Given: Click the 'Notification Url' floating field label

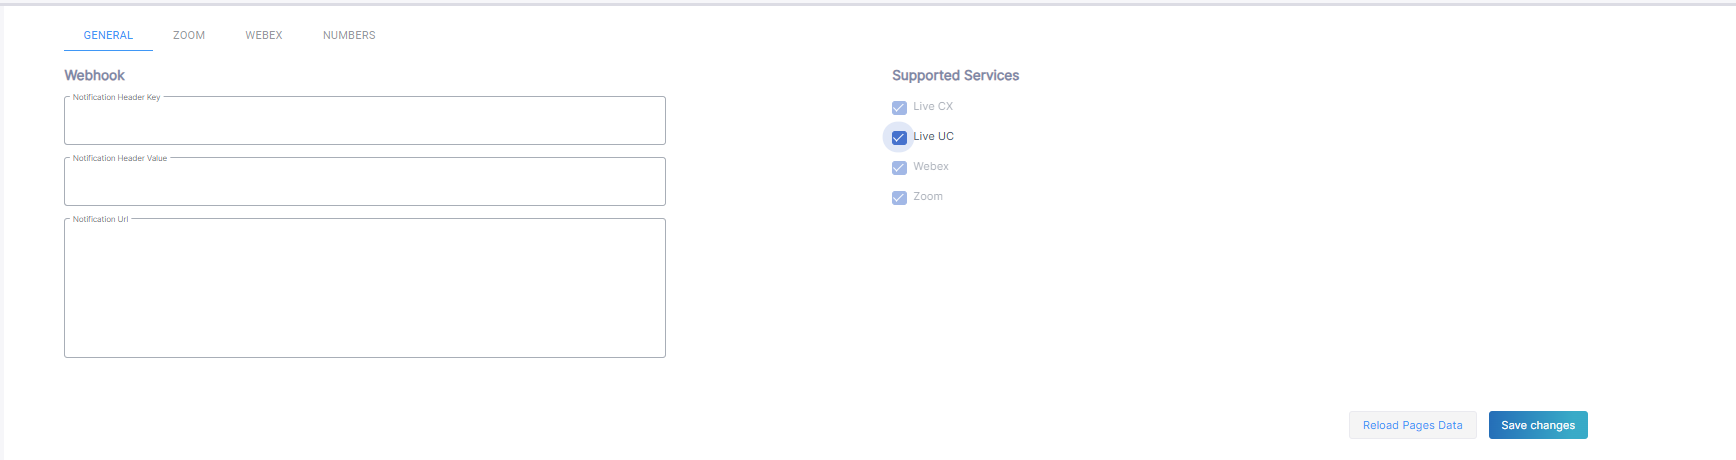Looking at the screenshot, I should [x=100, y=219].
